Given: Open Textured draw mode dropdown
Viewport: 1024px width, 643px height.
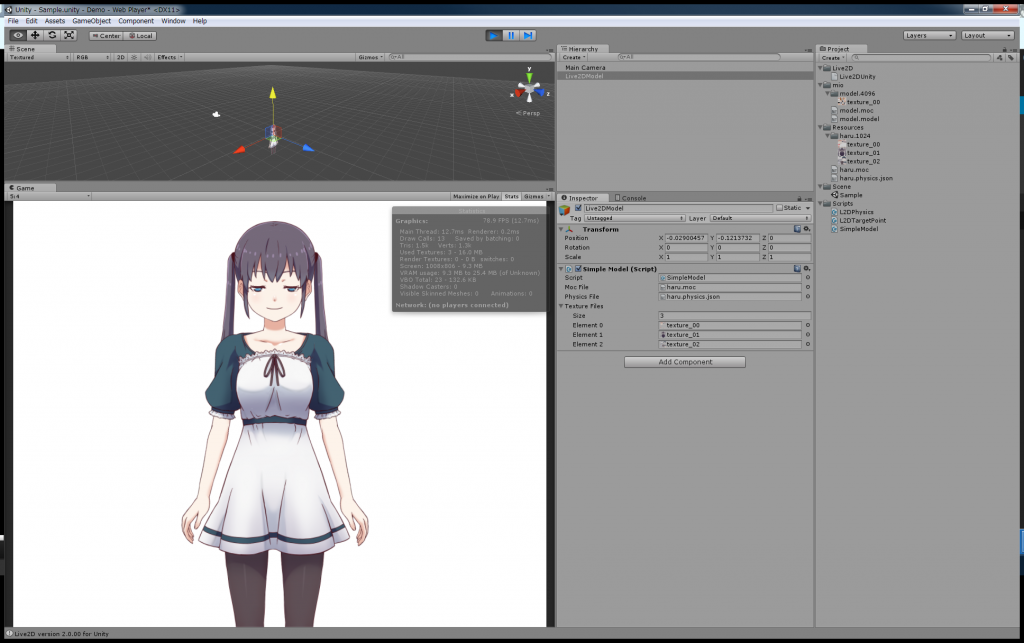Looking at the screenshot, I should 39,57.
